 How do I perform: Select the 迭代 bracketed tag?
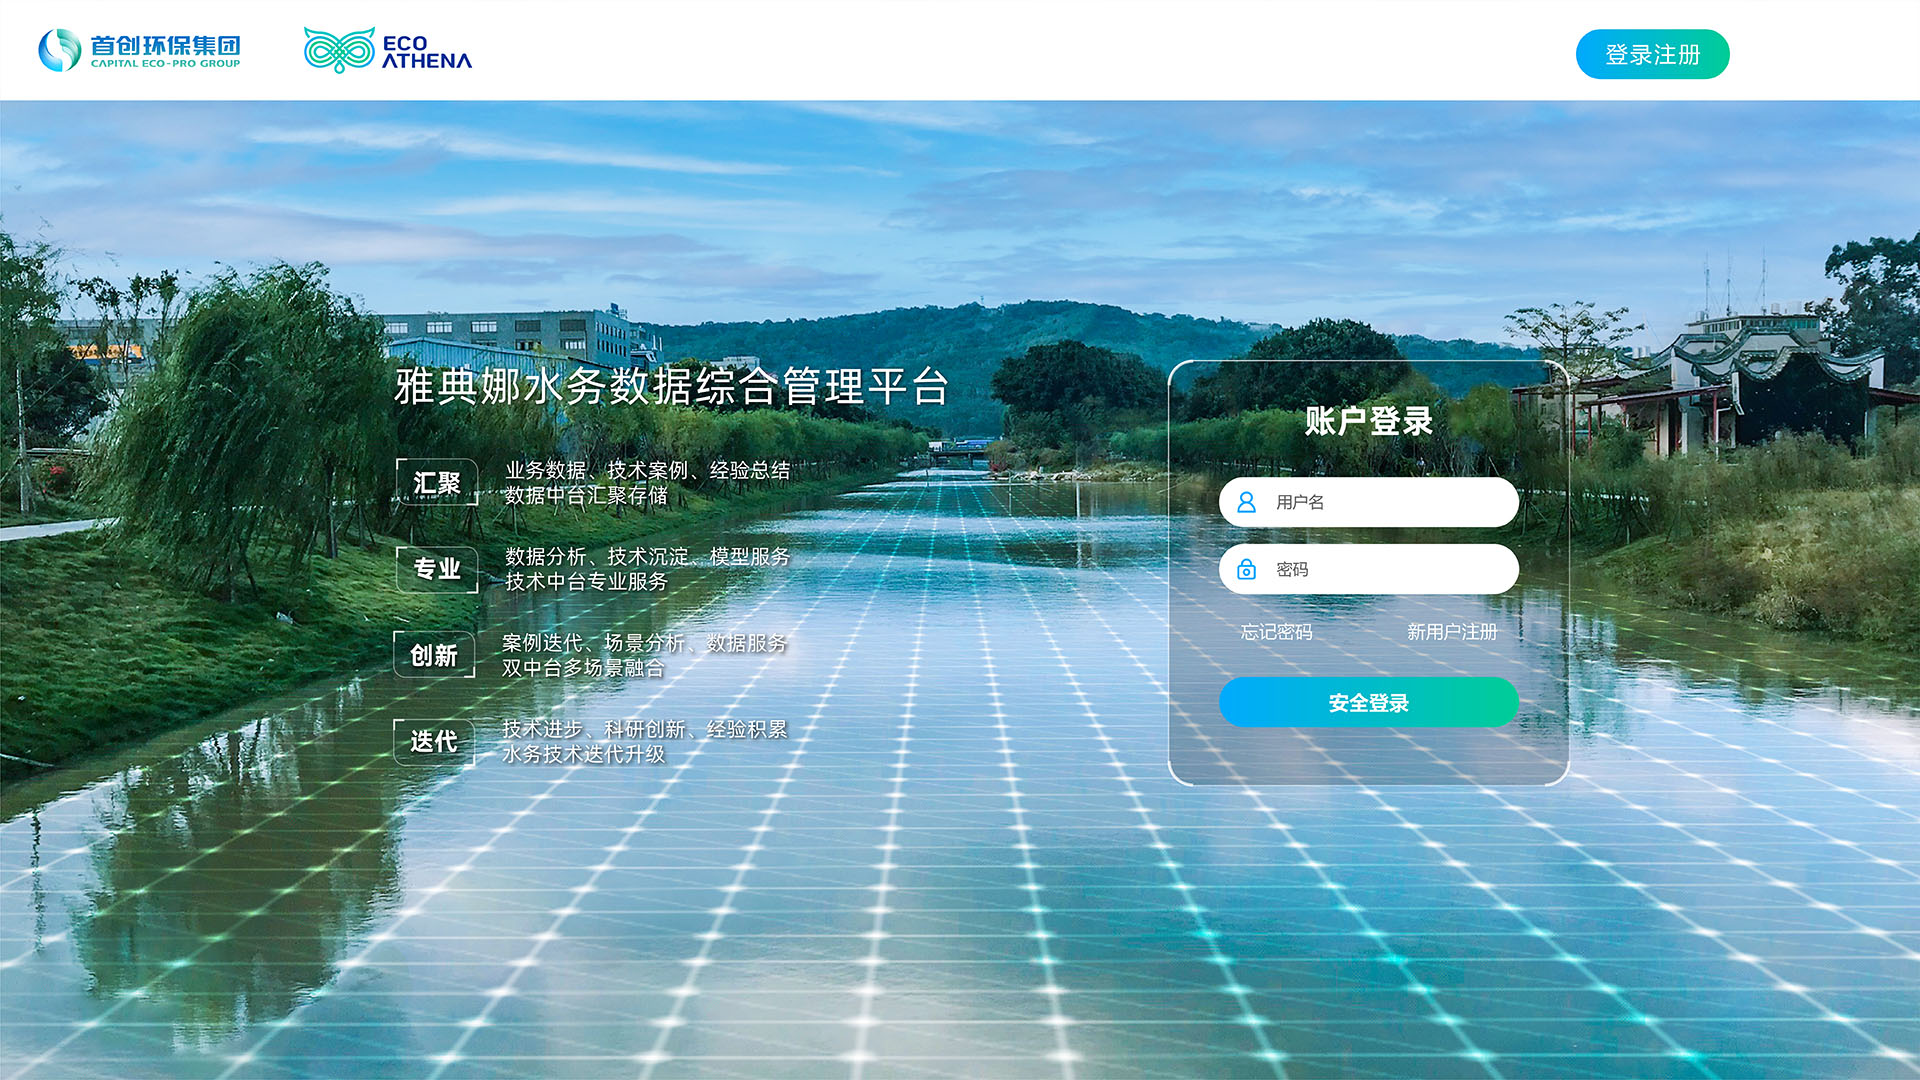click(434, 741)
